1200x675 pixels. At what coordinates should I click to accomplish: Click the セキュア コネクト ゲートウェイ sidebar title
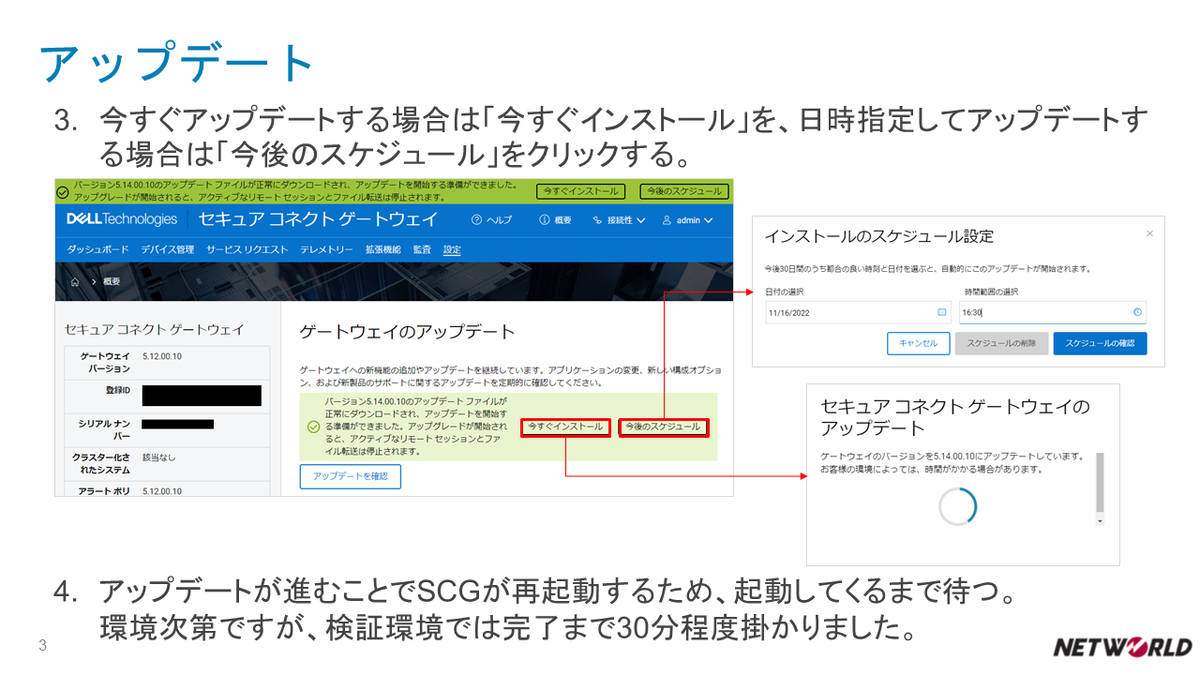[153, 328]
